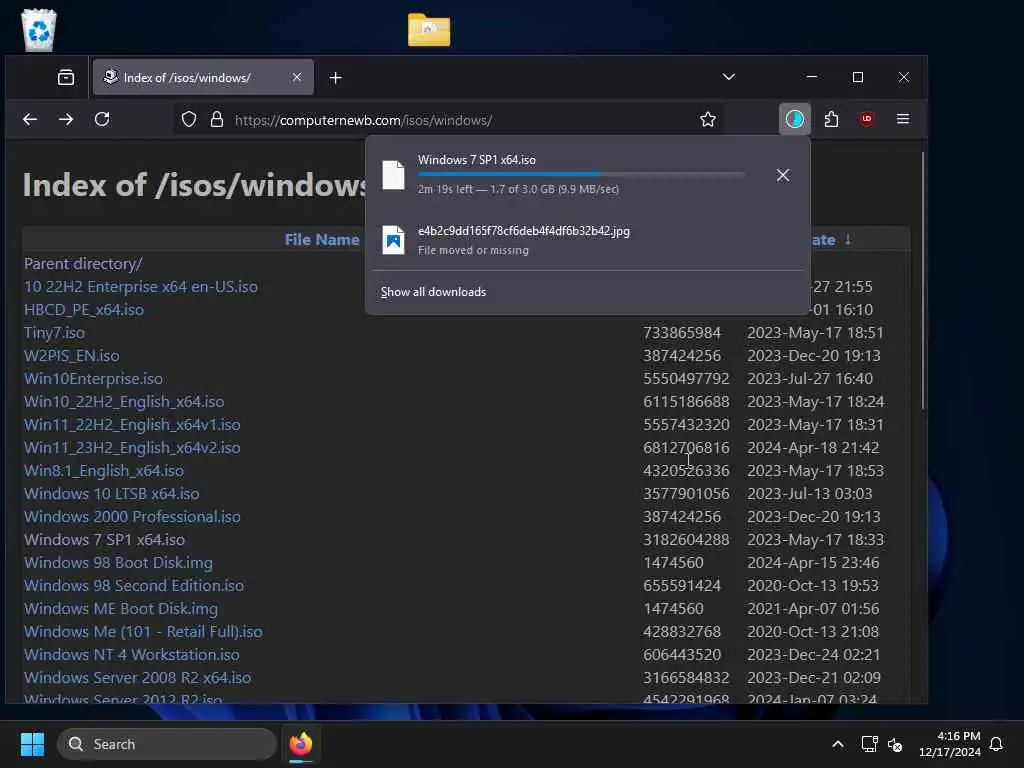Select the Index of /isos/windows/ tab
Viewport: 1024px width, 768px height.
pyautogui.click(x=203, y=77)
